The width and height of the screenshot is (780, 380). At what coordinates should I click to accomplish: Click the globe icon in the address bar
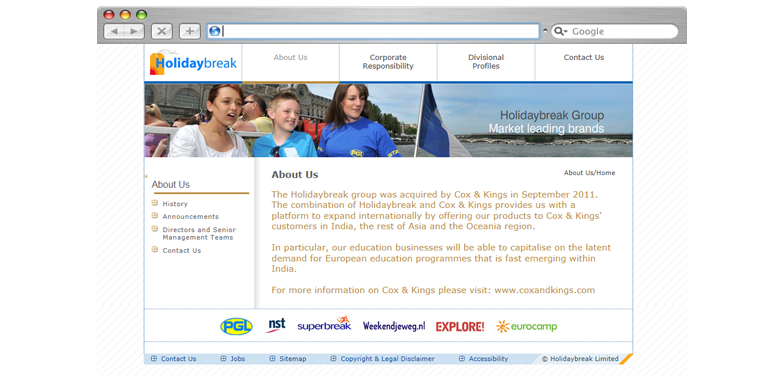(214, 31)
